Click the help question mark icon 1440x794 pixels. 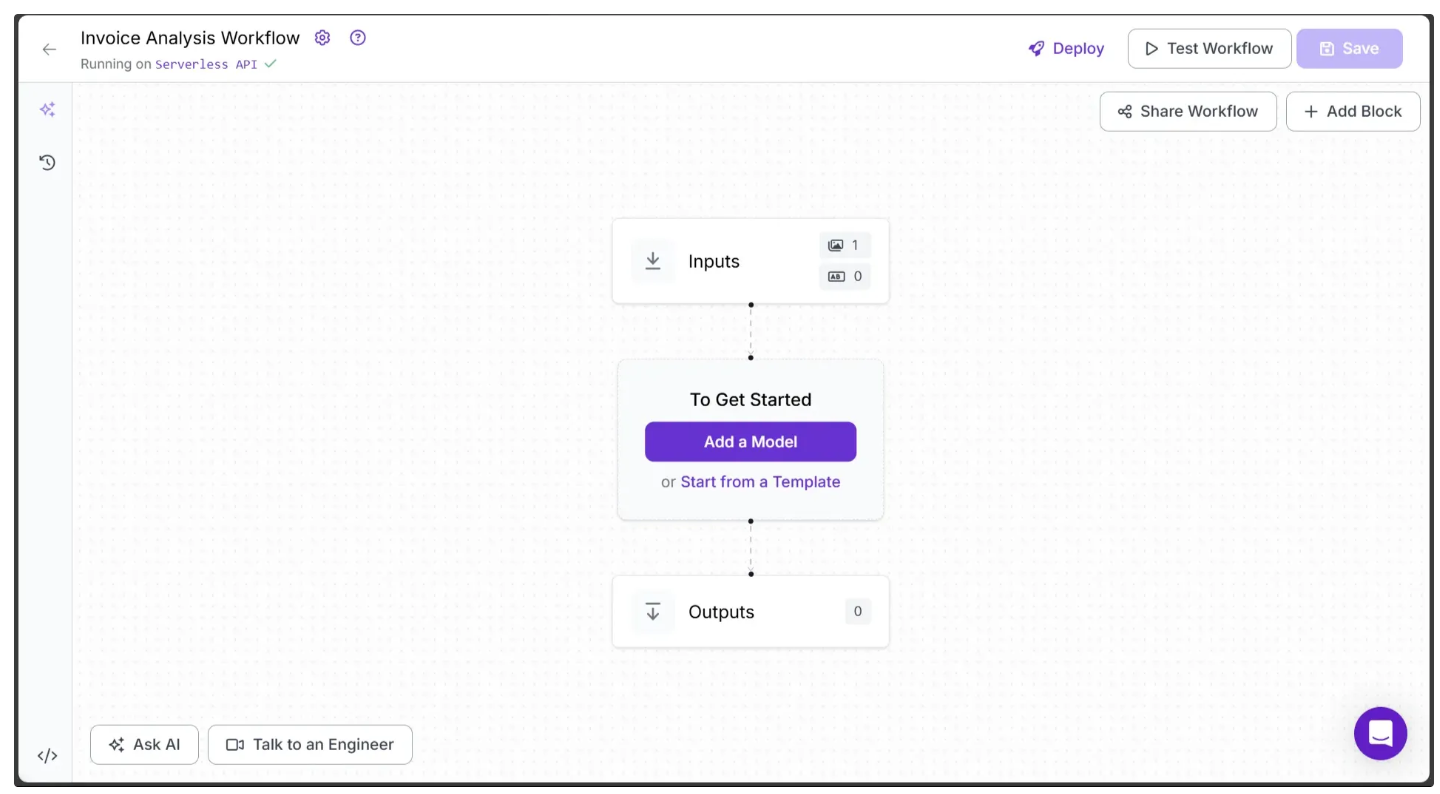pos(358,38)
